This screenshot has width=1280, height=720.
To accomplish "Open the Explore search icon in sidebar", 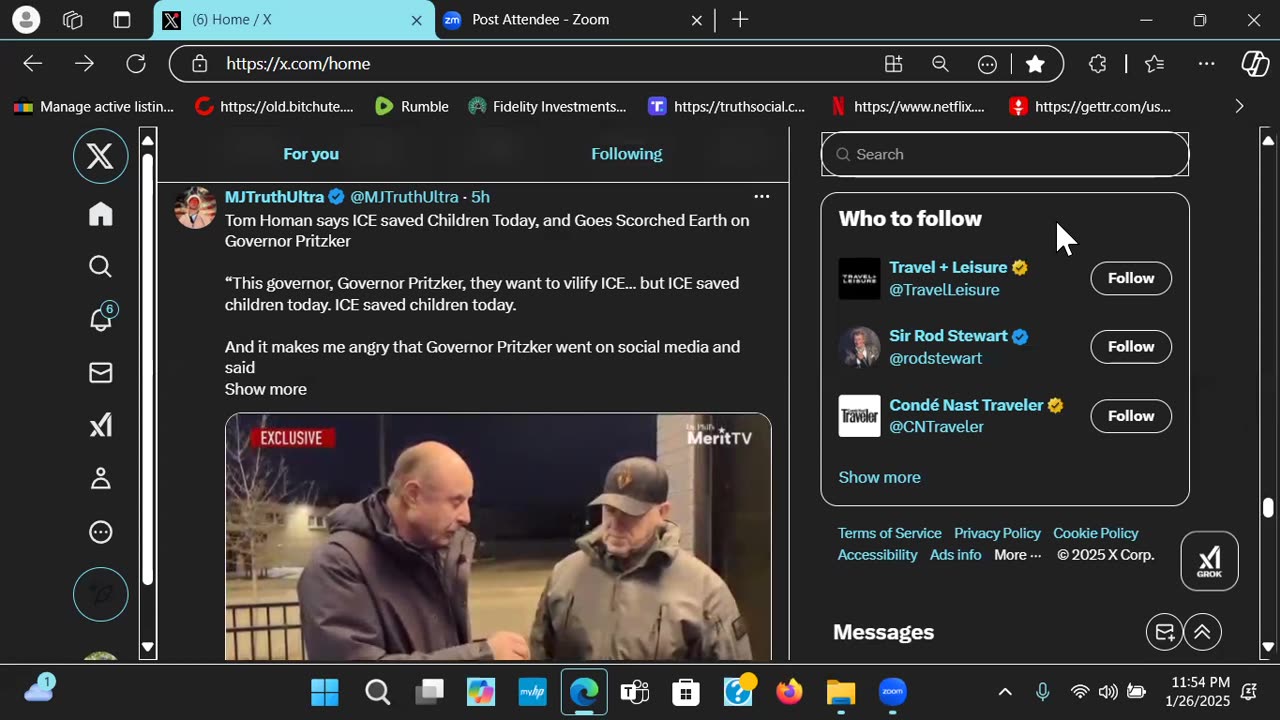I will (x=100, y=266).
